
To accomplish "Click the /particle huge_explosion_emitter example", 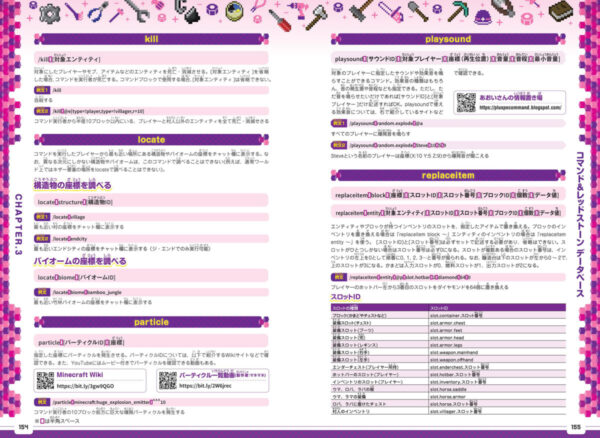I will click(x=151, y=402).
